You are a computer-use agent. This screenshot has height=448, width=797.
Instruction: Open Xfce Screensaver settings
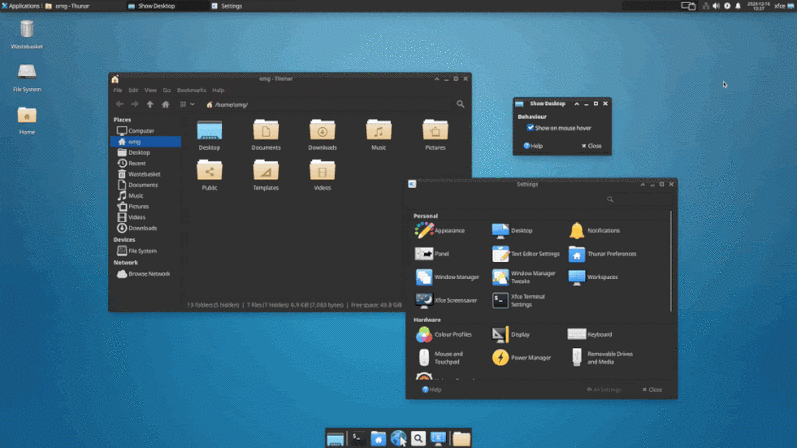coord(424,301)
